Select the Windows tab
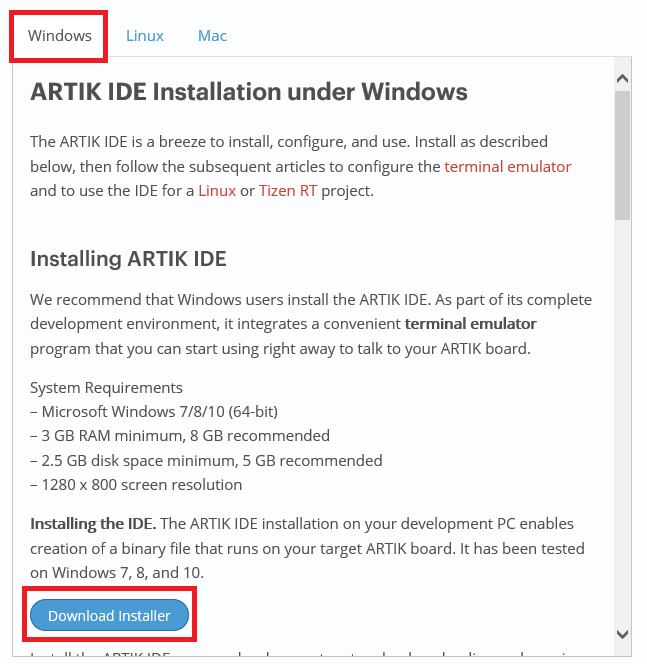This screenshot has height=664, width=647. [59, 36]
